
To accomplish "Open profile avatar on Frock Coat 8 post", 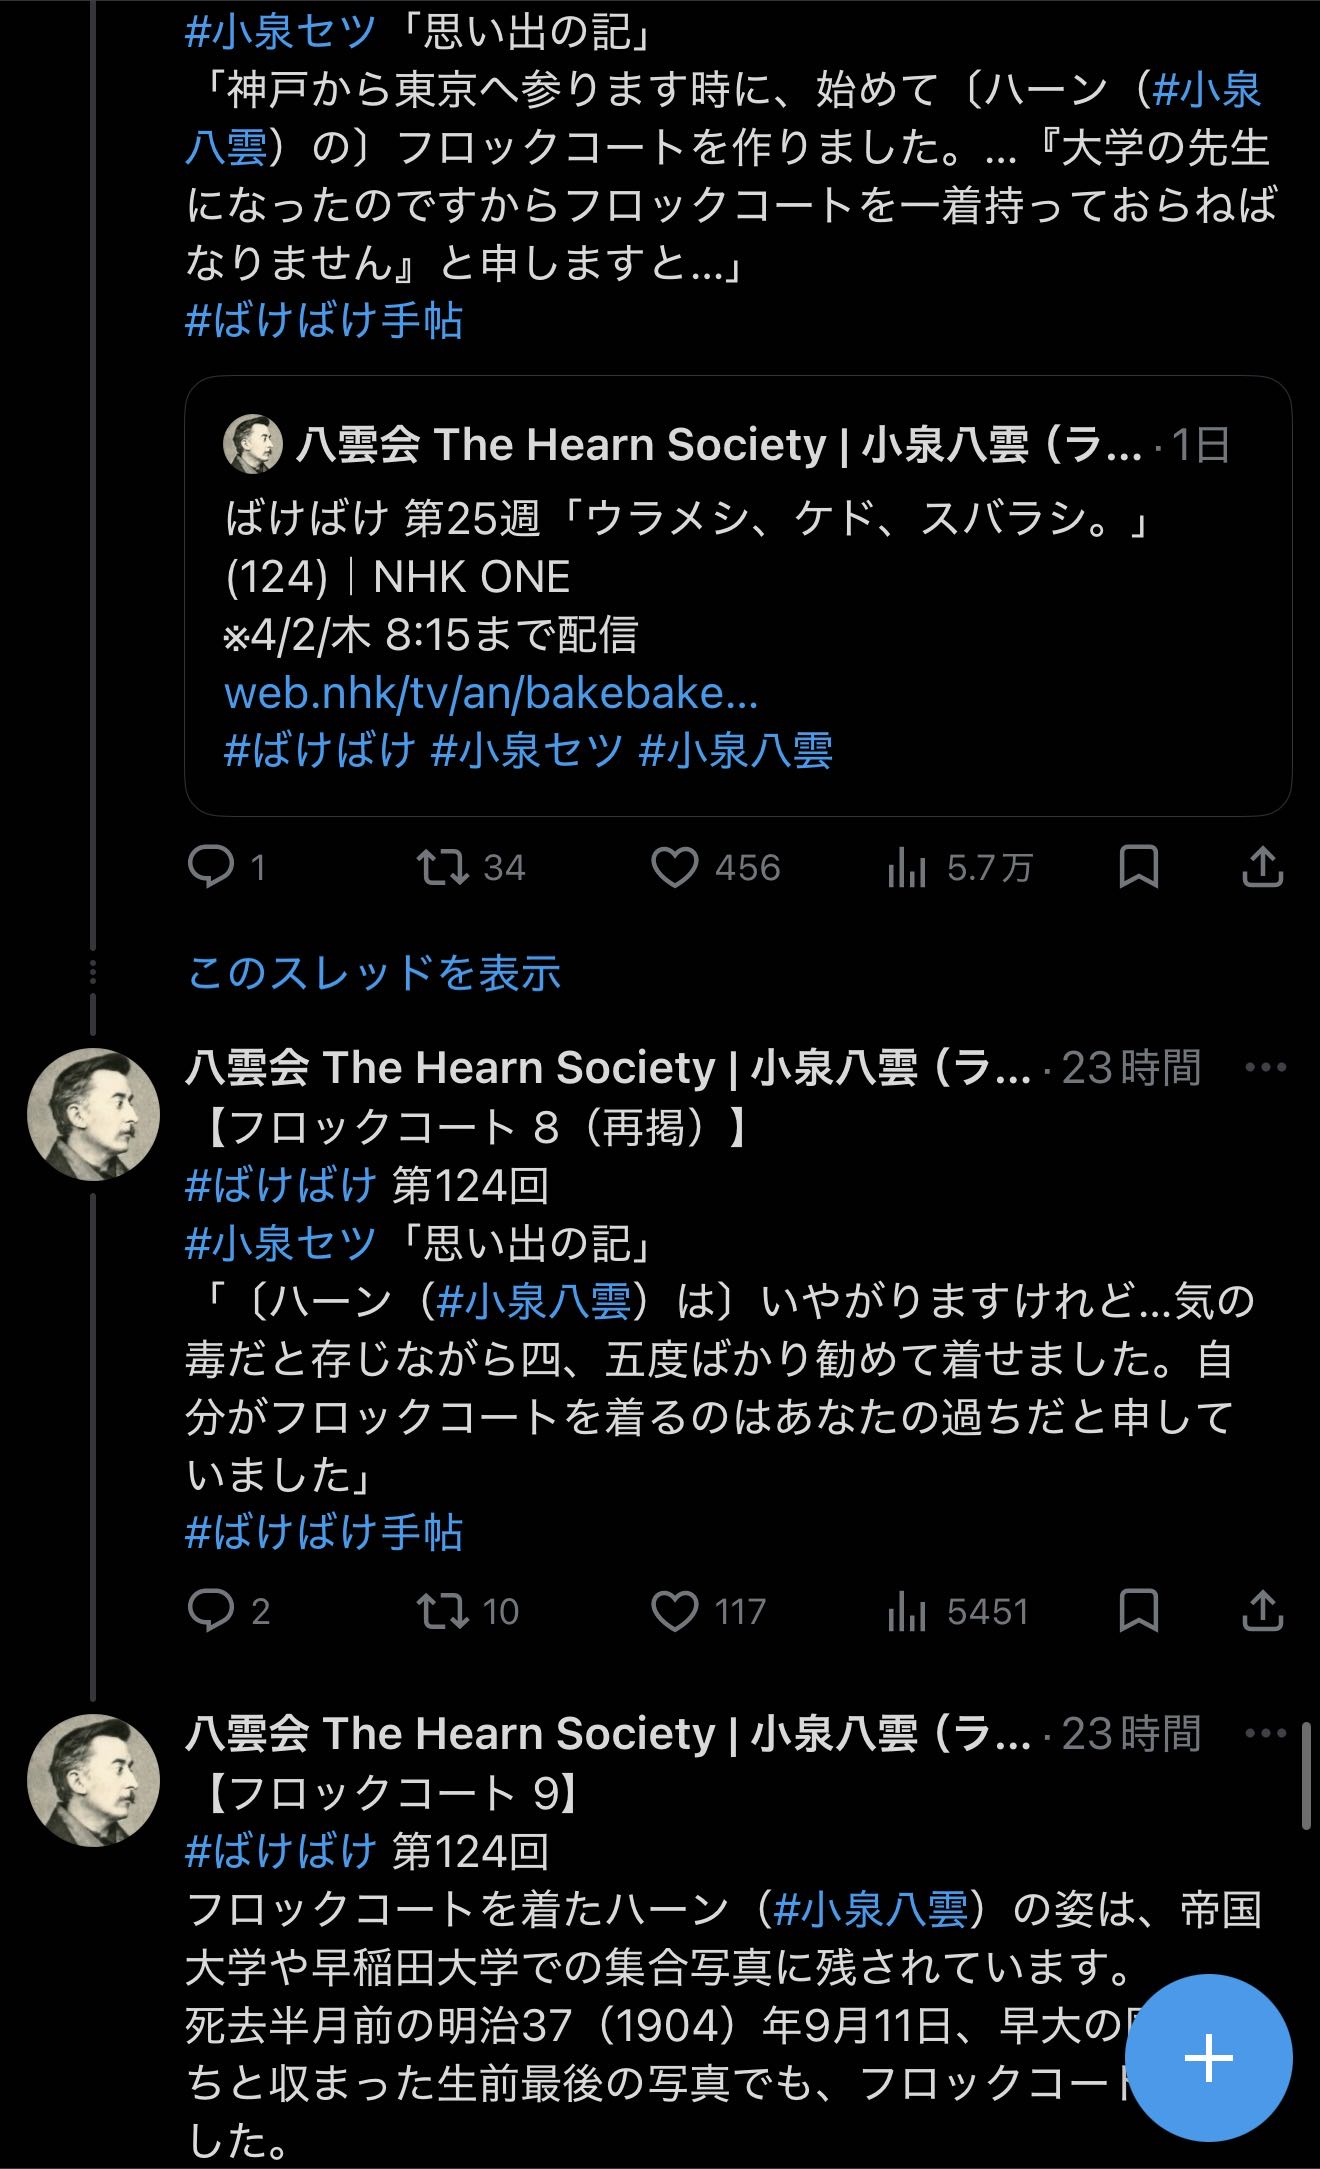I will pos(93,1114).
